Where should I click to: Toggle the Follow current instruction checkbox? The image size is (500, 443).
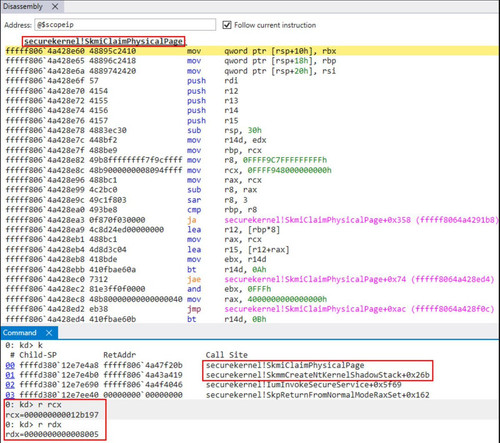[x=227, y=25]
